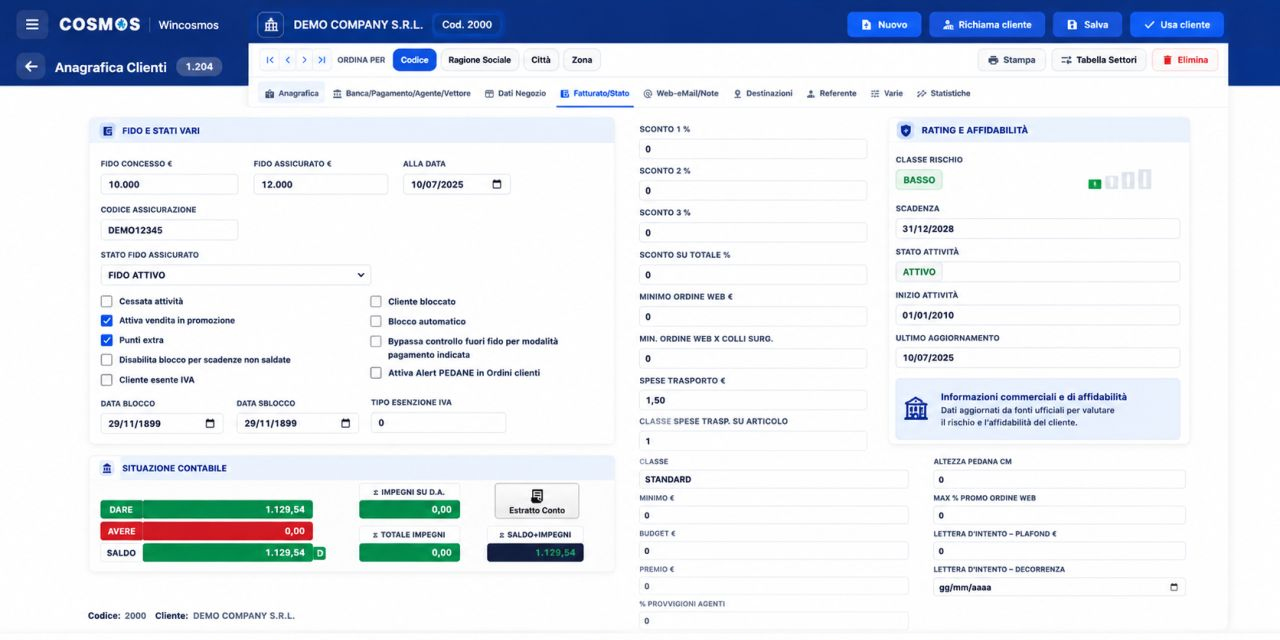Sort by Codice
The height and width of the screenshot is (640, 1280).
click(415, 60)
